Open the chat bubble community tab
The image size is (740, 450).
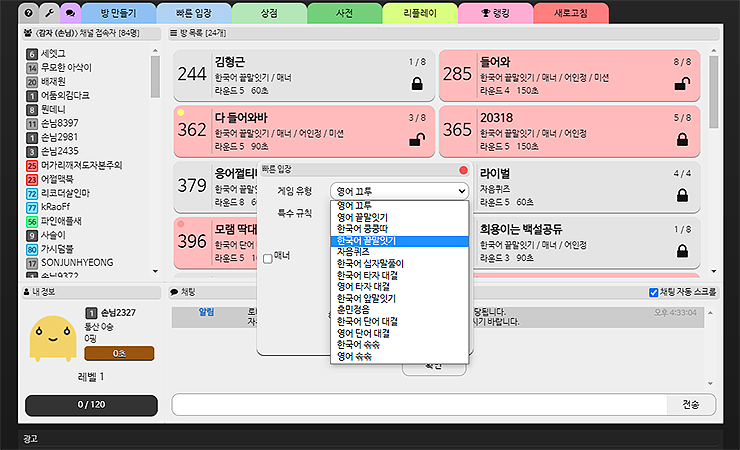[x=70, y=13]
